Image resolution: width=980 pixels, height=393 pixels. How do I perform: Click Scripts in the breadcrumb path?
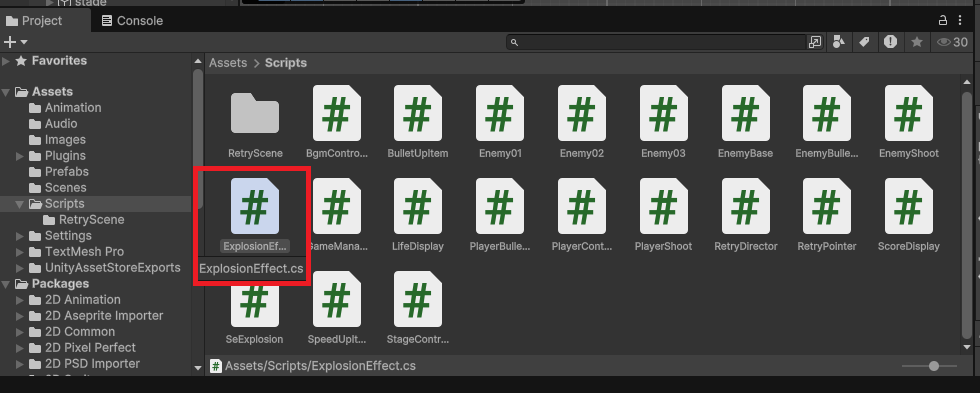(286, 63)
